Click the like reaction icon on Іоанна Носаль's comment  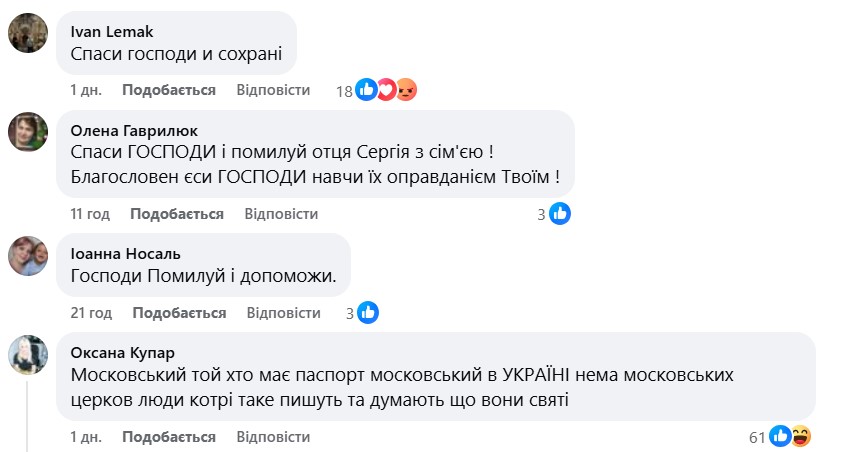pos(368,313)
